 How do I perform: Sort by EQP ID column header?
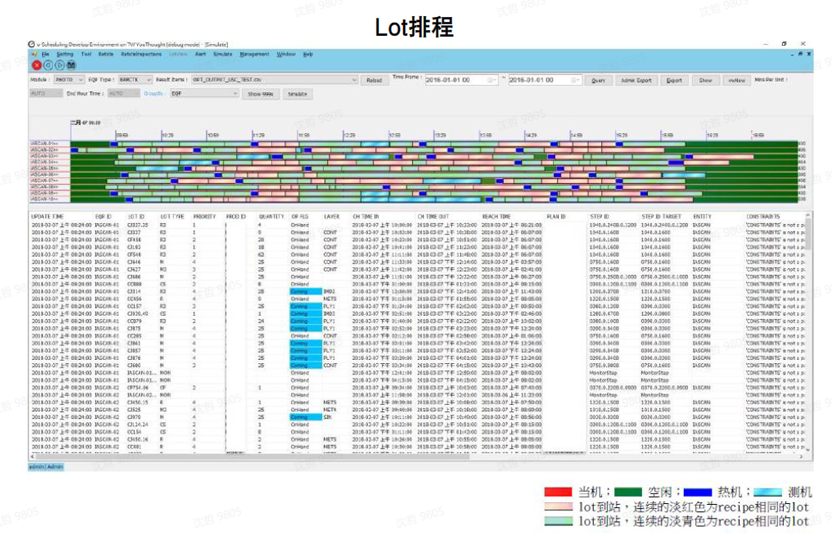click(x=103, y=217)
